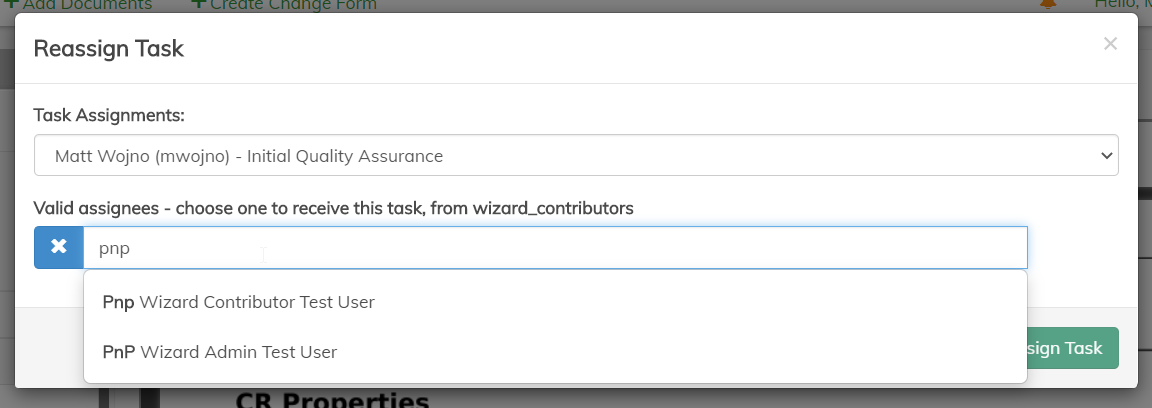
Task: Open the Add Documents link
Action: click(87, 5)
